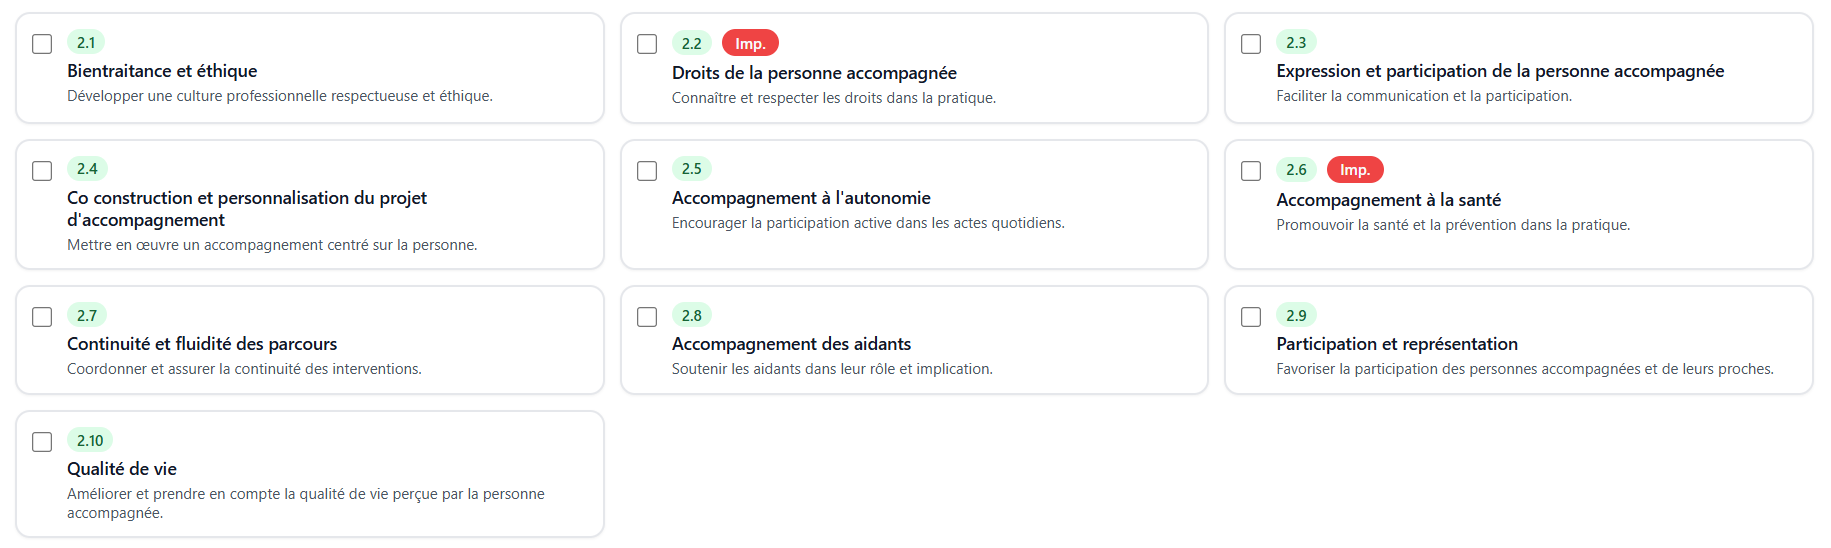Image resolution: width=1831 pixels, height=548 pixels.
Task: Tick checkbox for Droits de la personne accompagnée
Action: tap(647, 44)
